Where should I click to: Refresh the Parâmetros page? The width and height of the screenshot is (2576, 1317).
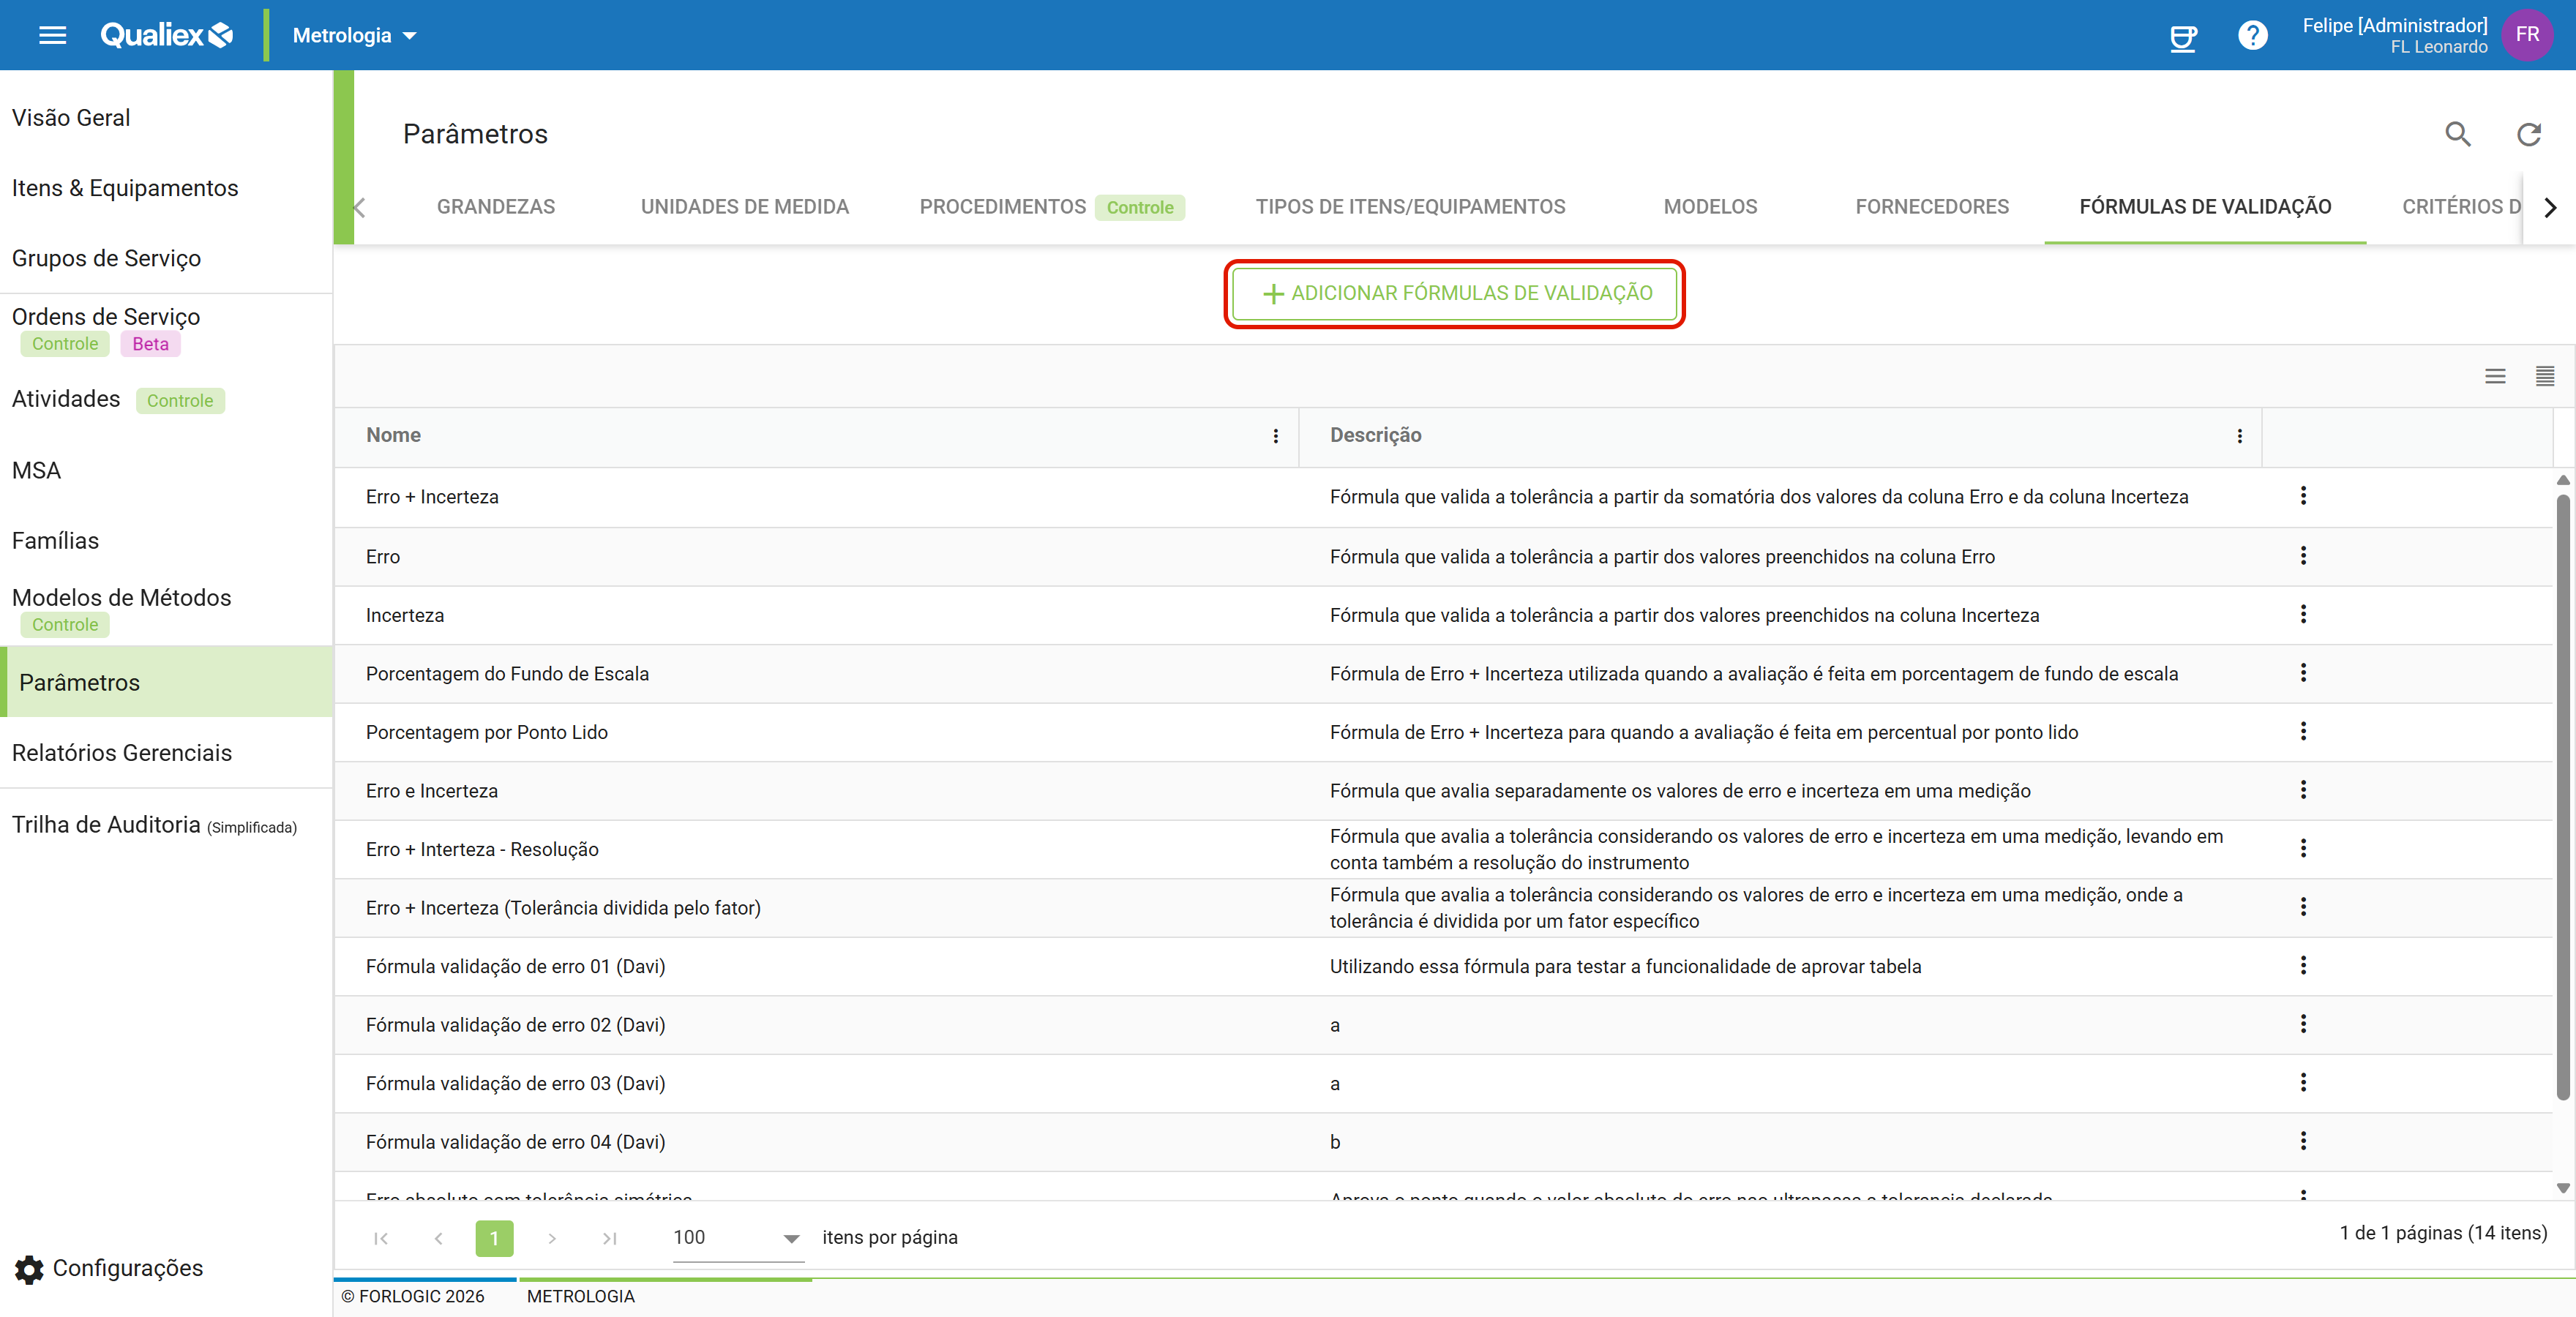click(x=2528, y=134)
